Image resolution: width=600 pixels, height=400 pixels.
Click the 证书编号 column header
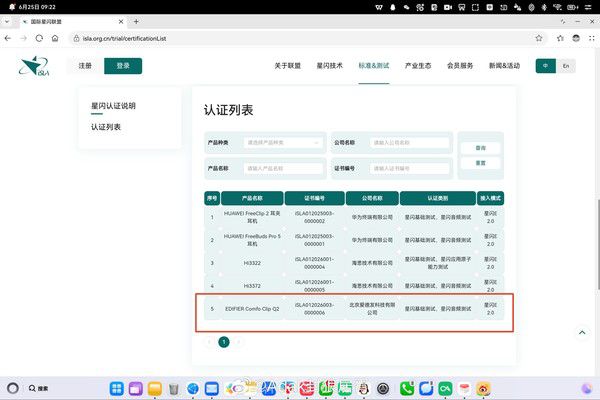click(315, 198)
